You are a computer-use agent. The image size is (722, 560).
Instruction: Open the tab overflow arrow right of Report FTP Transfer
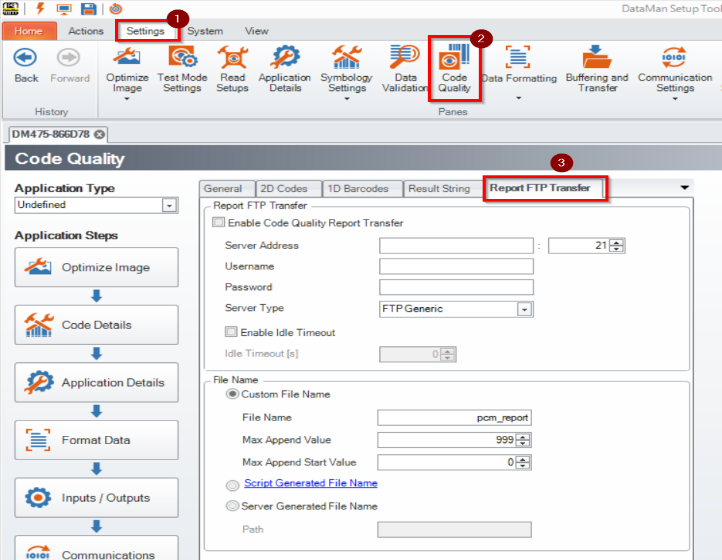click(685, 187)
